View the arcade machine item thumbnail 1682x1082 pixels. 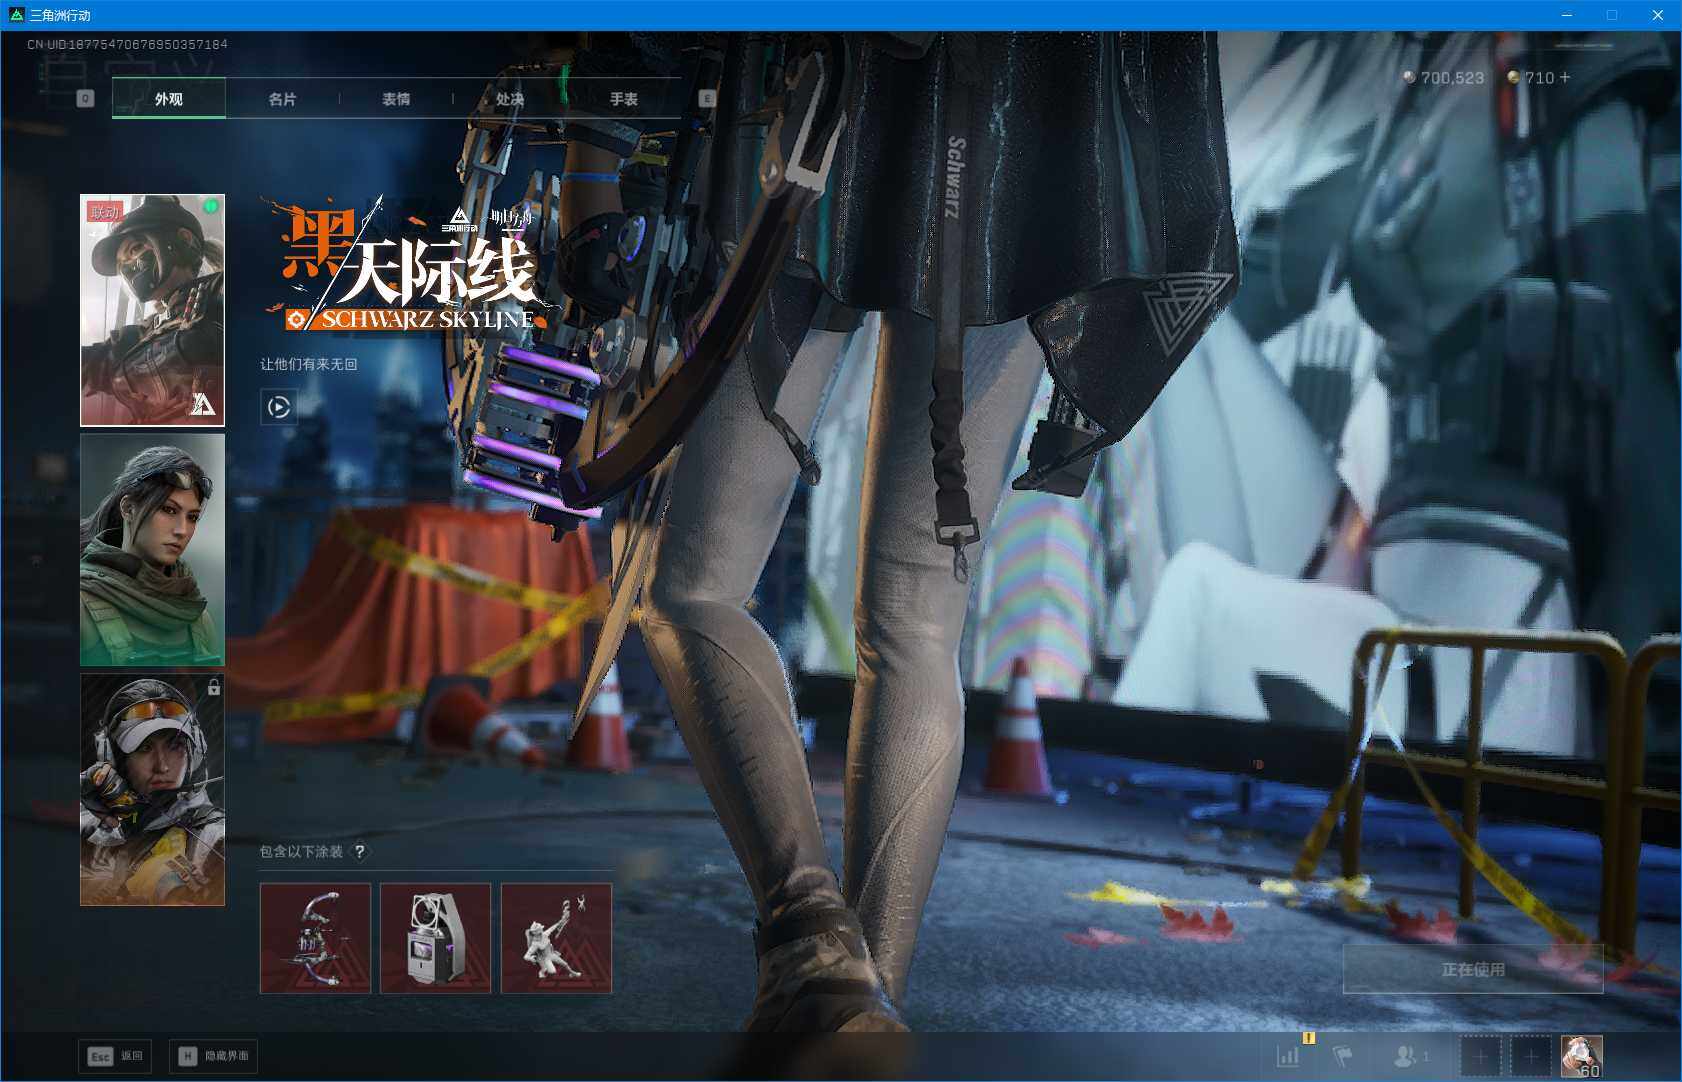436,938
